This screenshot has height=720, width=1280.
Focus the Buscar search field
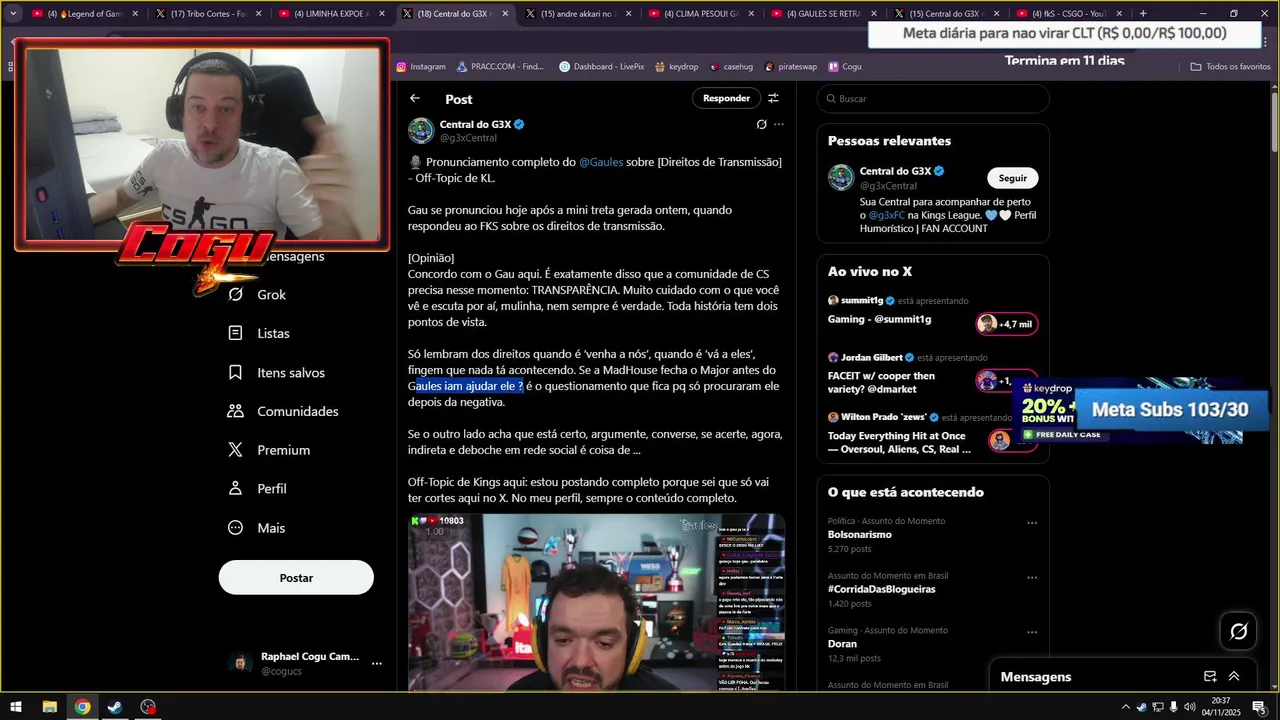[x=933, y=99]
